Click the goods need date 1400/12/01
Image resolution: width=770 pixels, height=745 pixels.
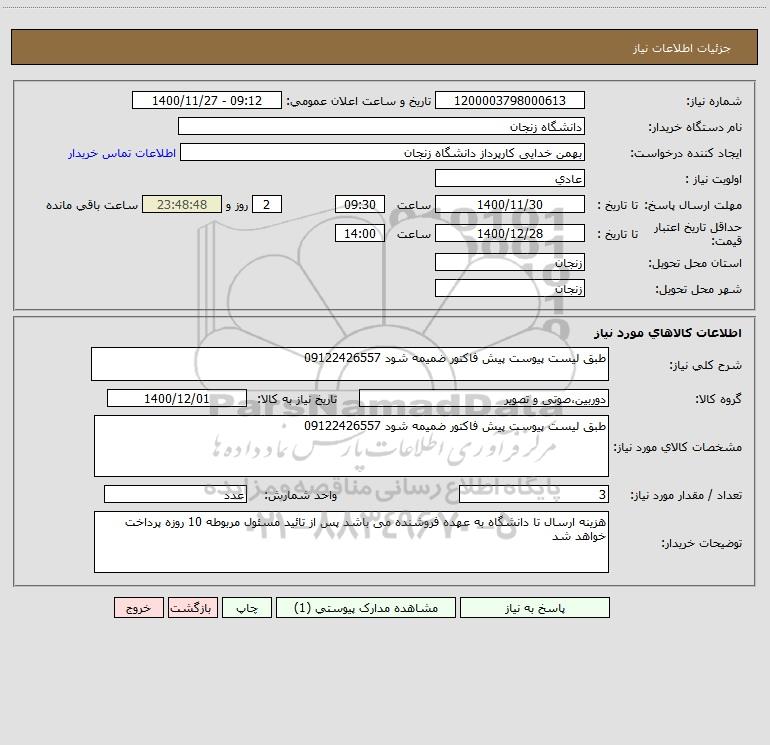(177, 398)
